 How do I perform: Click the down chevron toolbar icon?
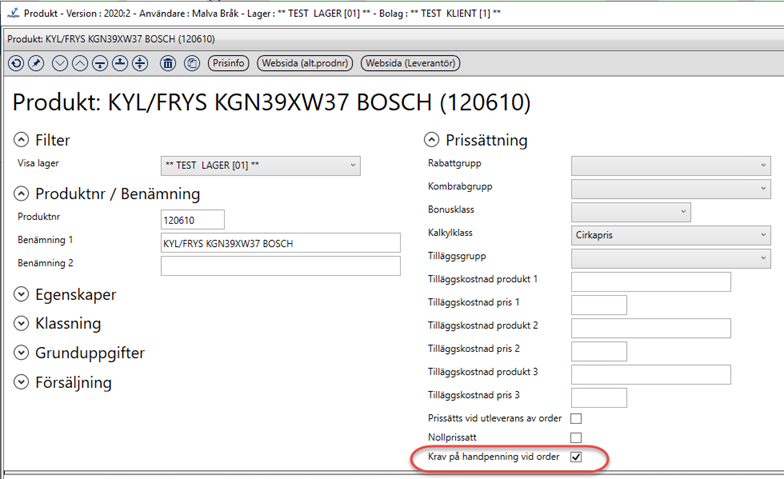pyautogui.click(x=60, y=63)
